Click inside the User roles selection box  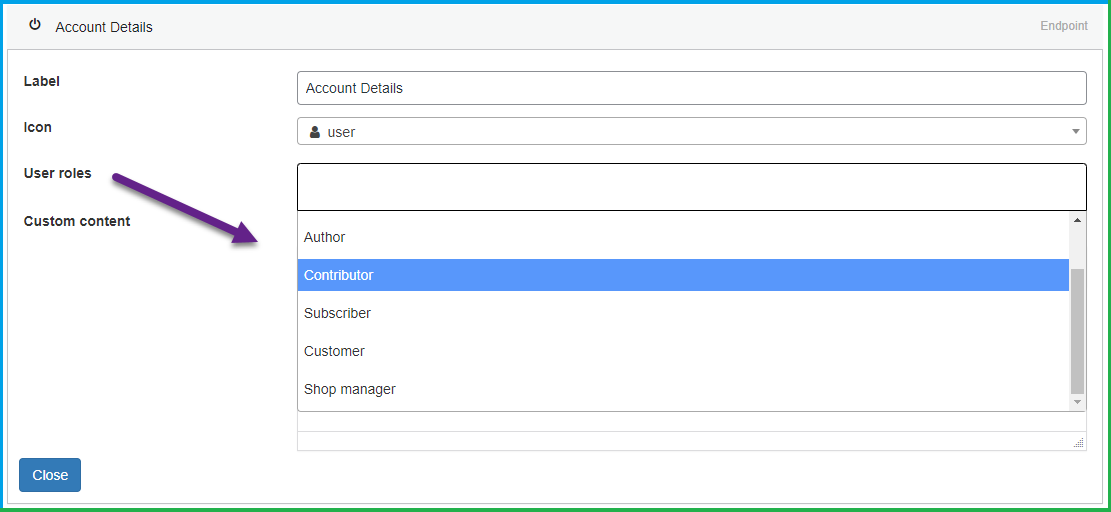click(691, 187)
